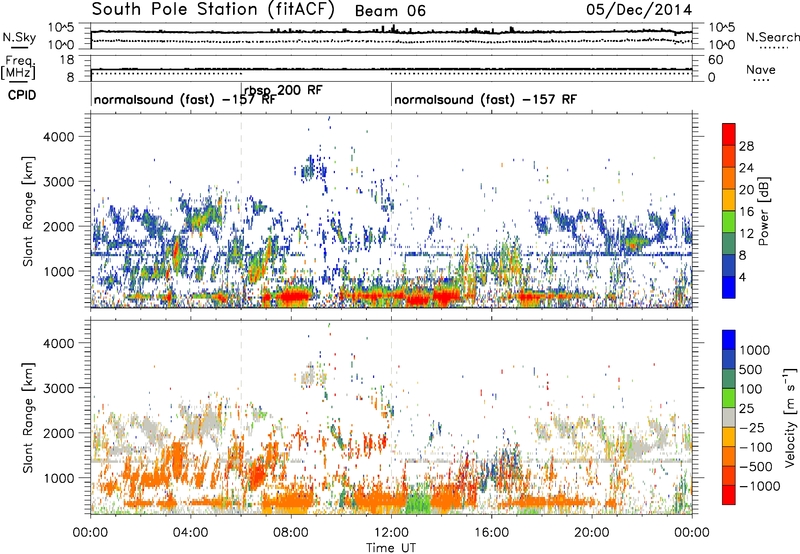Click the '4' Power scale value
The image size is (800, 554).
pyautogui.click(x=743, y=277)
